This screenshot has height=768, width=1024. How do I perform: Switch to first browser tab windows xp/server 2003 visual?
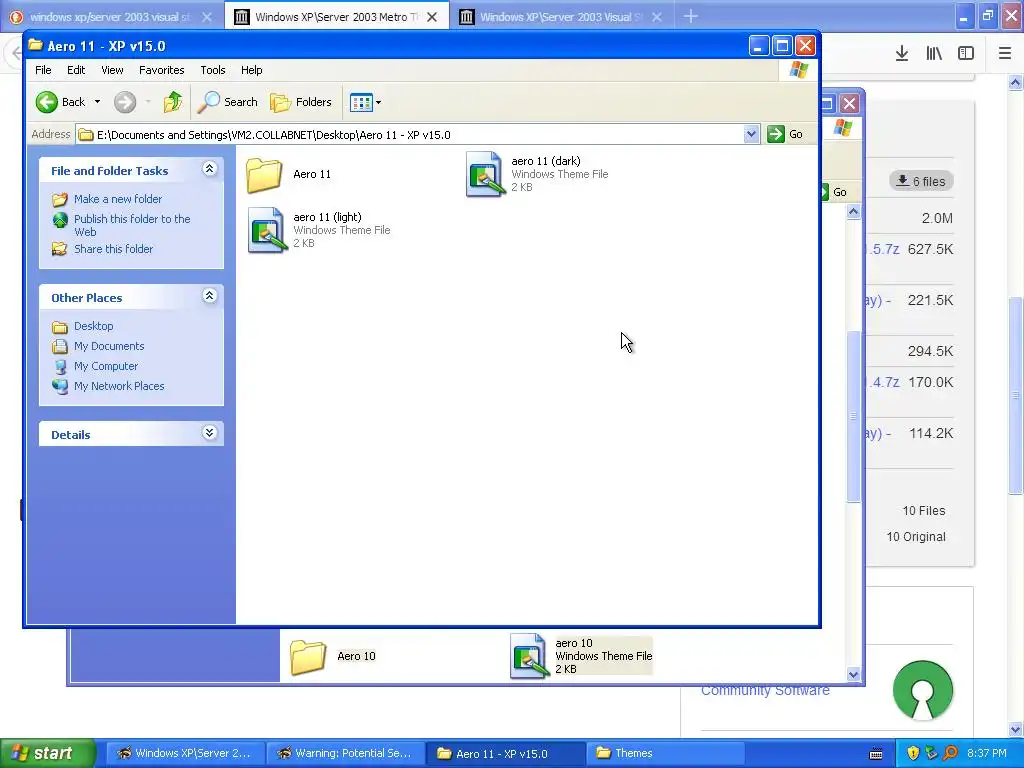click(110, 17)
